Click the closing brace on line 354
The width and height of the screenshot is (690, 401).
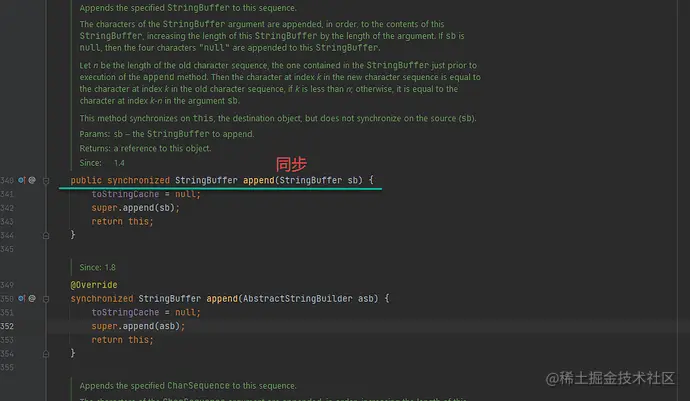(73, 353)
